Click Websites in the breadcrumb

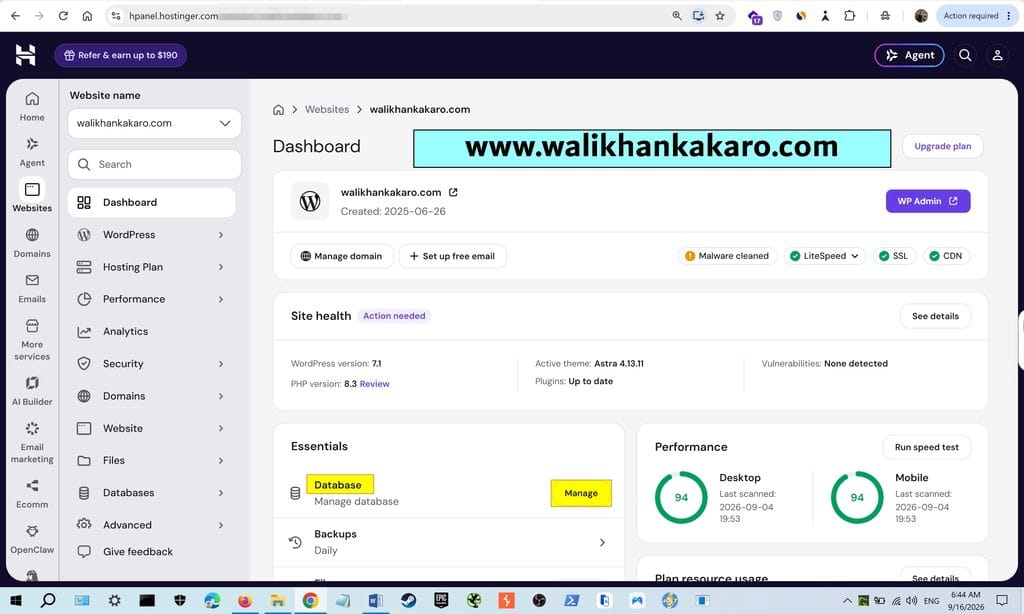click(327, 110)
